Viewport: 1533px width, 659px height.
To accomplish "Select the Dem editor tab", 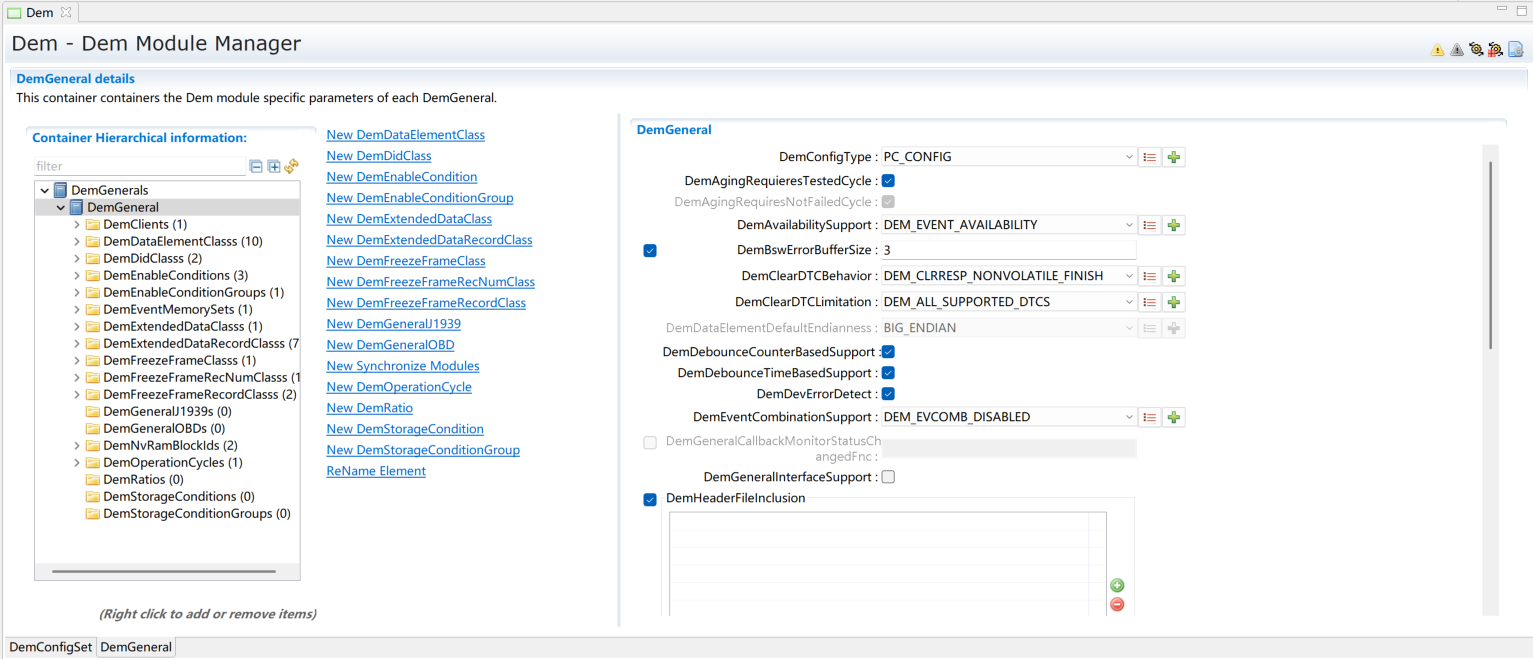I will click(x=39, y=12).
